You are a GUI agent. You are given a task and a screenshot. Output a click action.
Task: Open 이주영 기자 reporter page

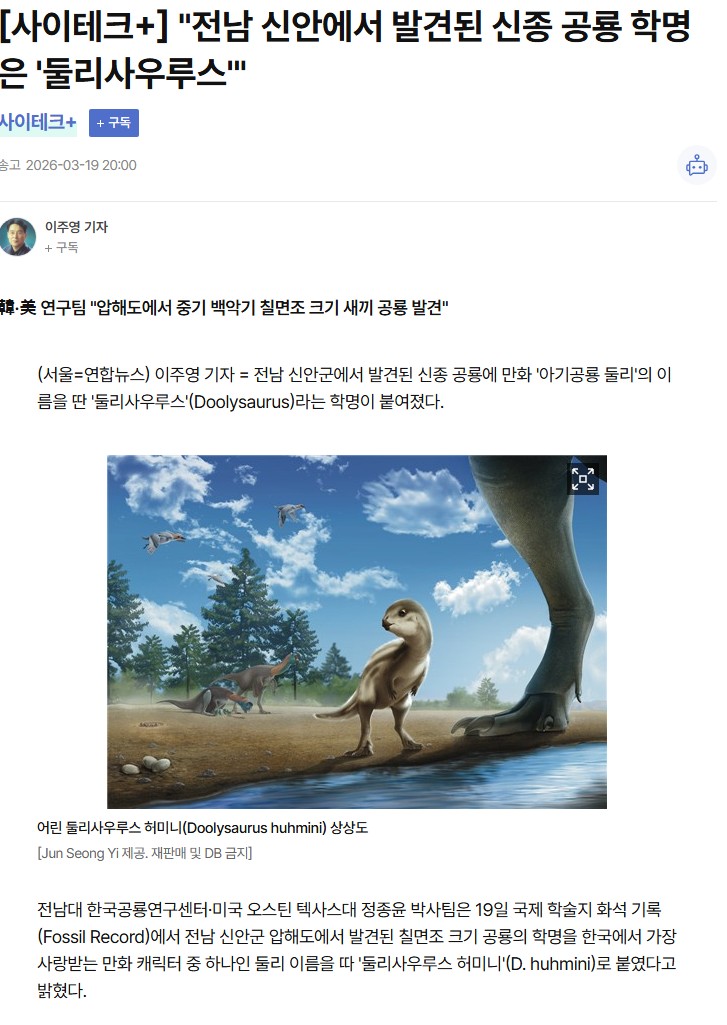coord(76,227)
